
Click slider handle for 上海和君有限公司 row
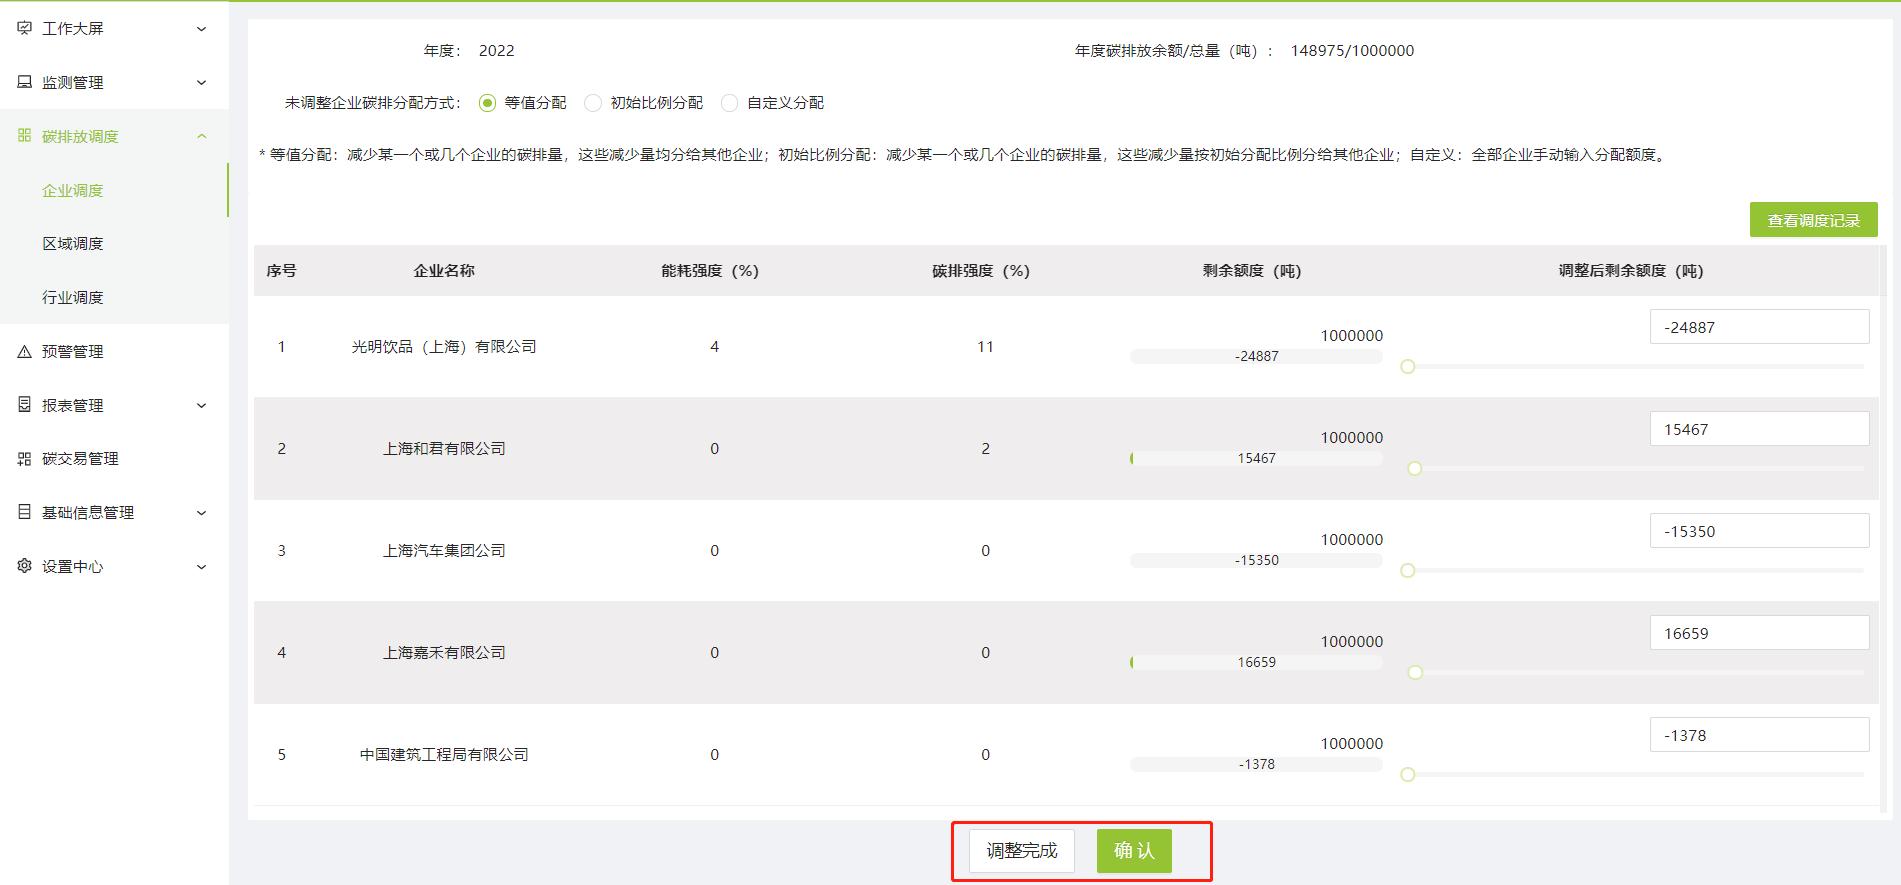(1414, 469)
